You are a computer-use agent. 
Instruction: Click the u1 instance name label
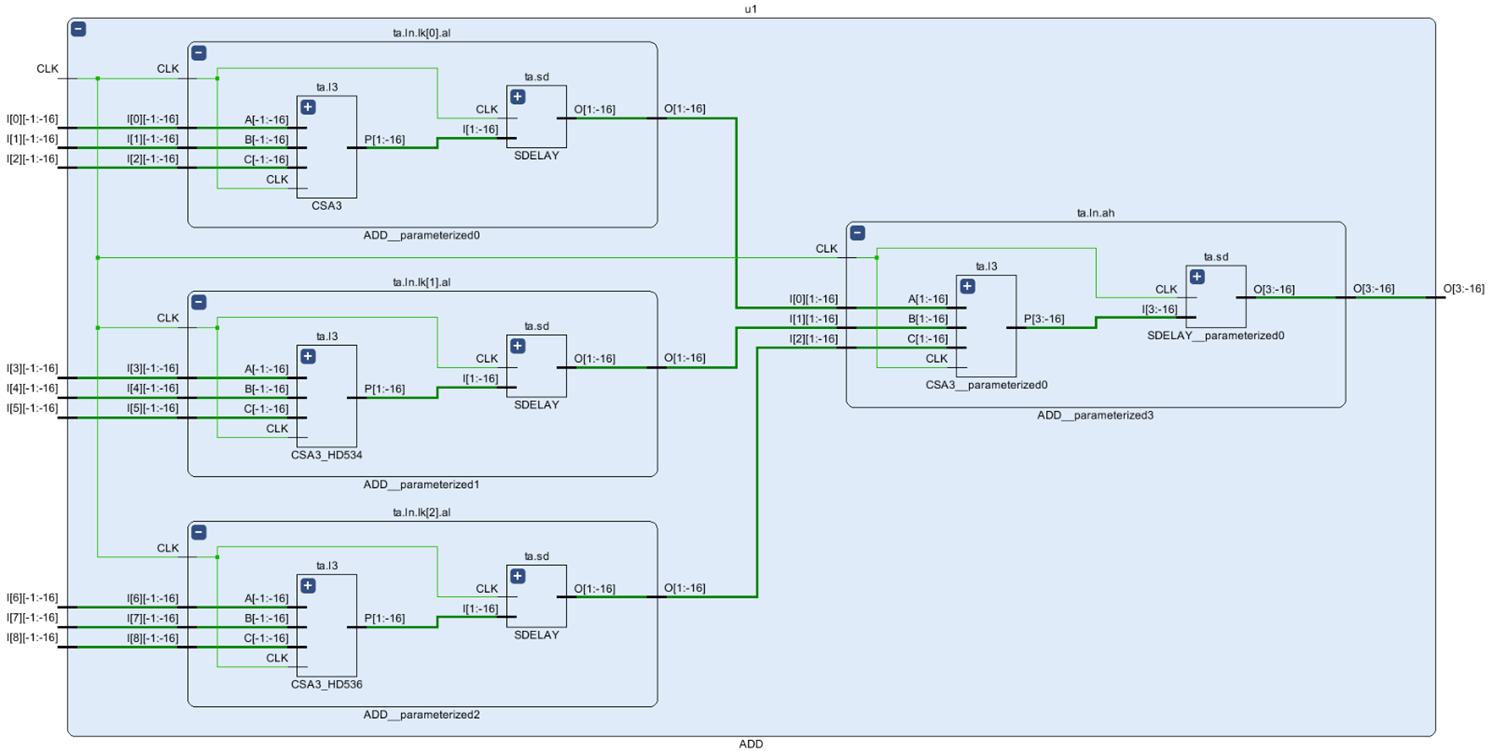750,9
